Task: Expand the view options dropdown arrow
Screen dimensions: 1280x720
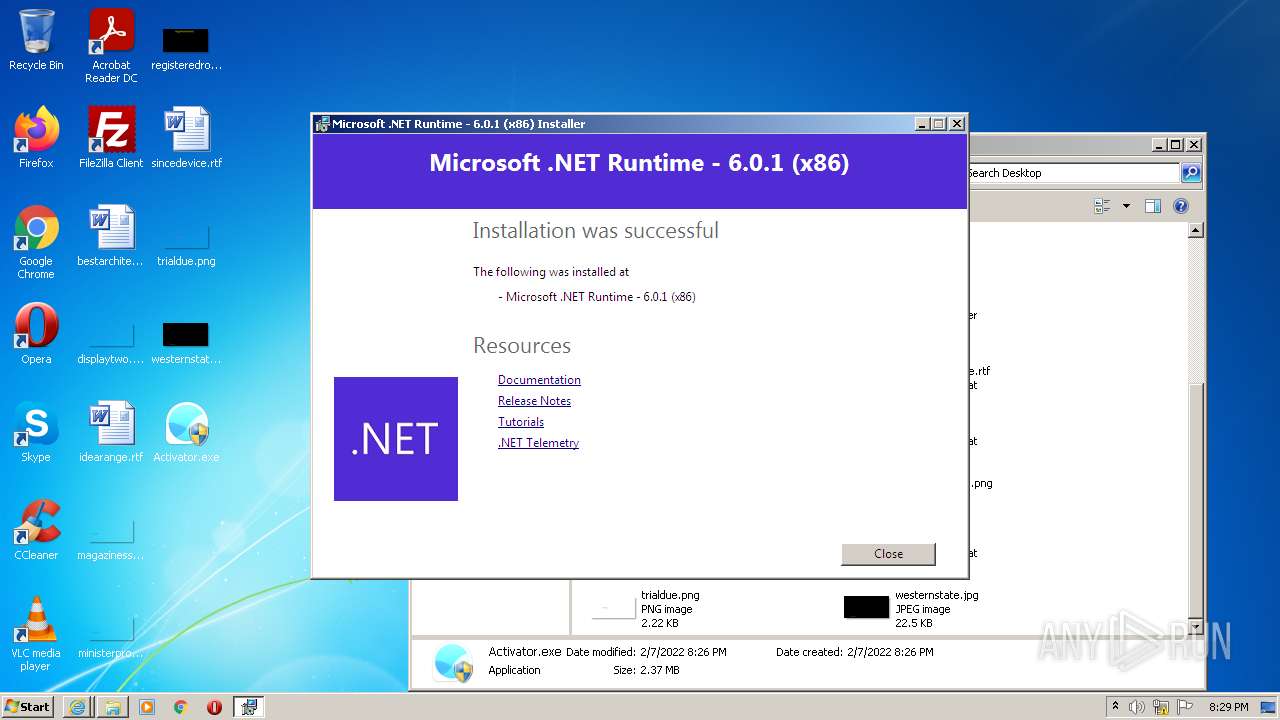Action: click(1126, 206)
